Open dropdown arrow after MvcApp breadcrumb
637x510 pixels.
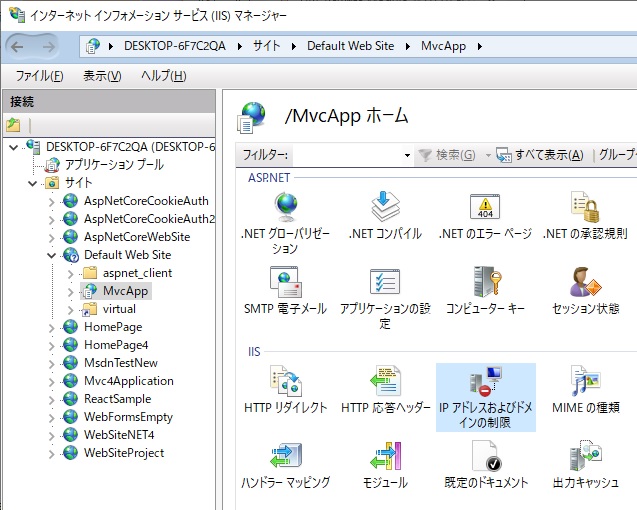479,47
